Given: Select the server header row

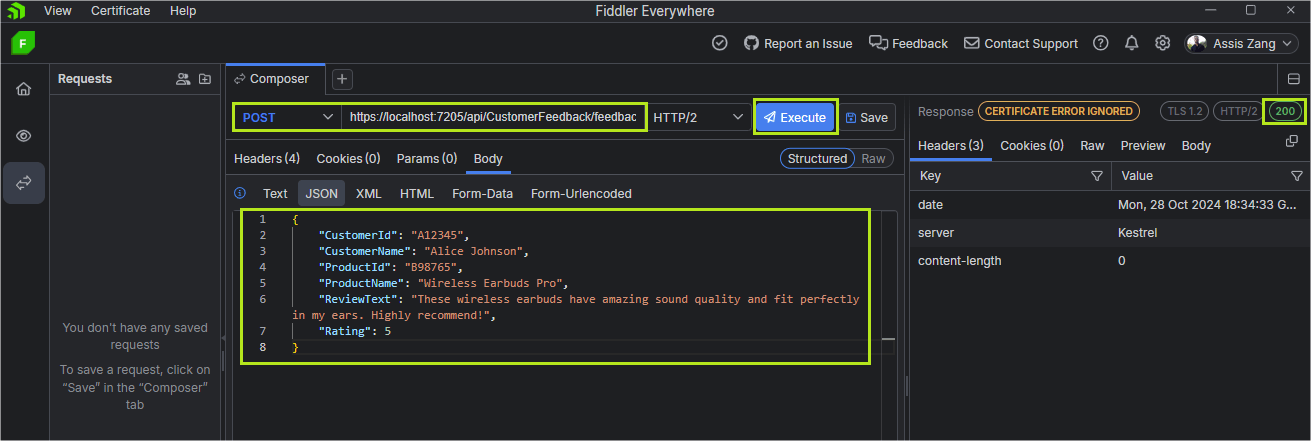Looking at the screenshot, I should pos(1110,232).
